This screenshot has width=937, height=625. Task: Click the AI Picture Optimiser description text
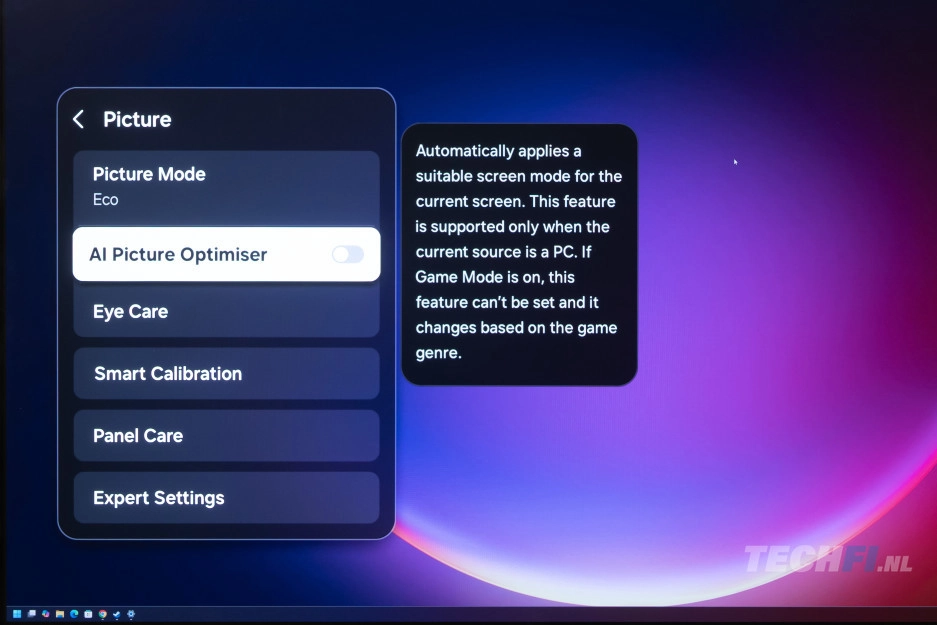pyautogui.click(x=519, y=252)
